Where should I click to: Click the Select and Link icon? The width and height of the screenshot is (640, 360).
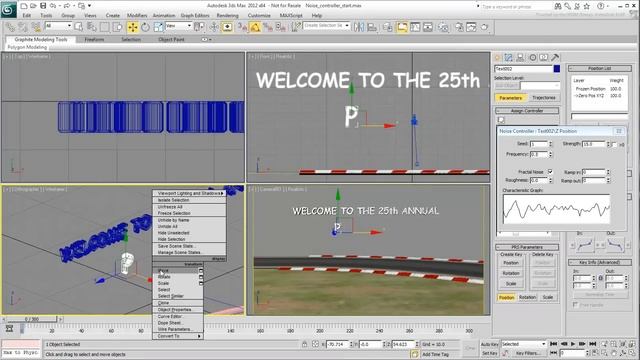10,27
